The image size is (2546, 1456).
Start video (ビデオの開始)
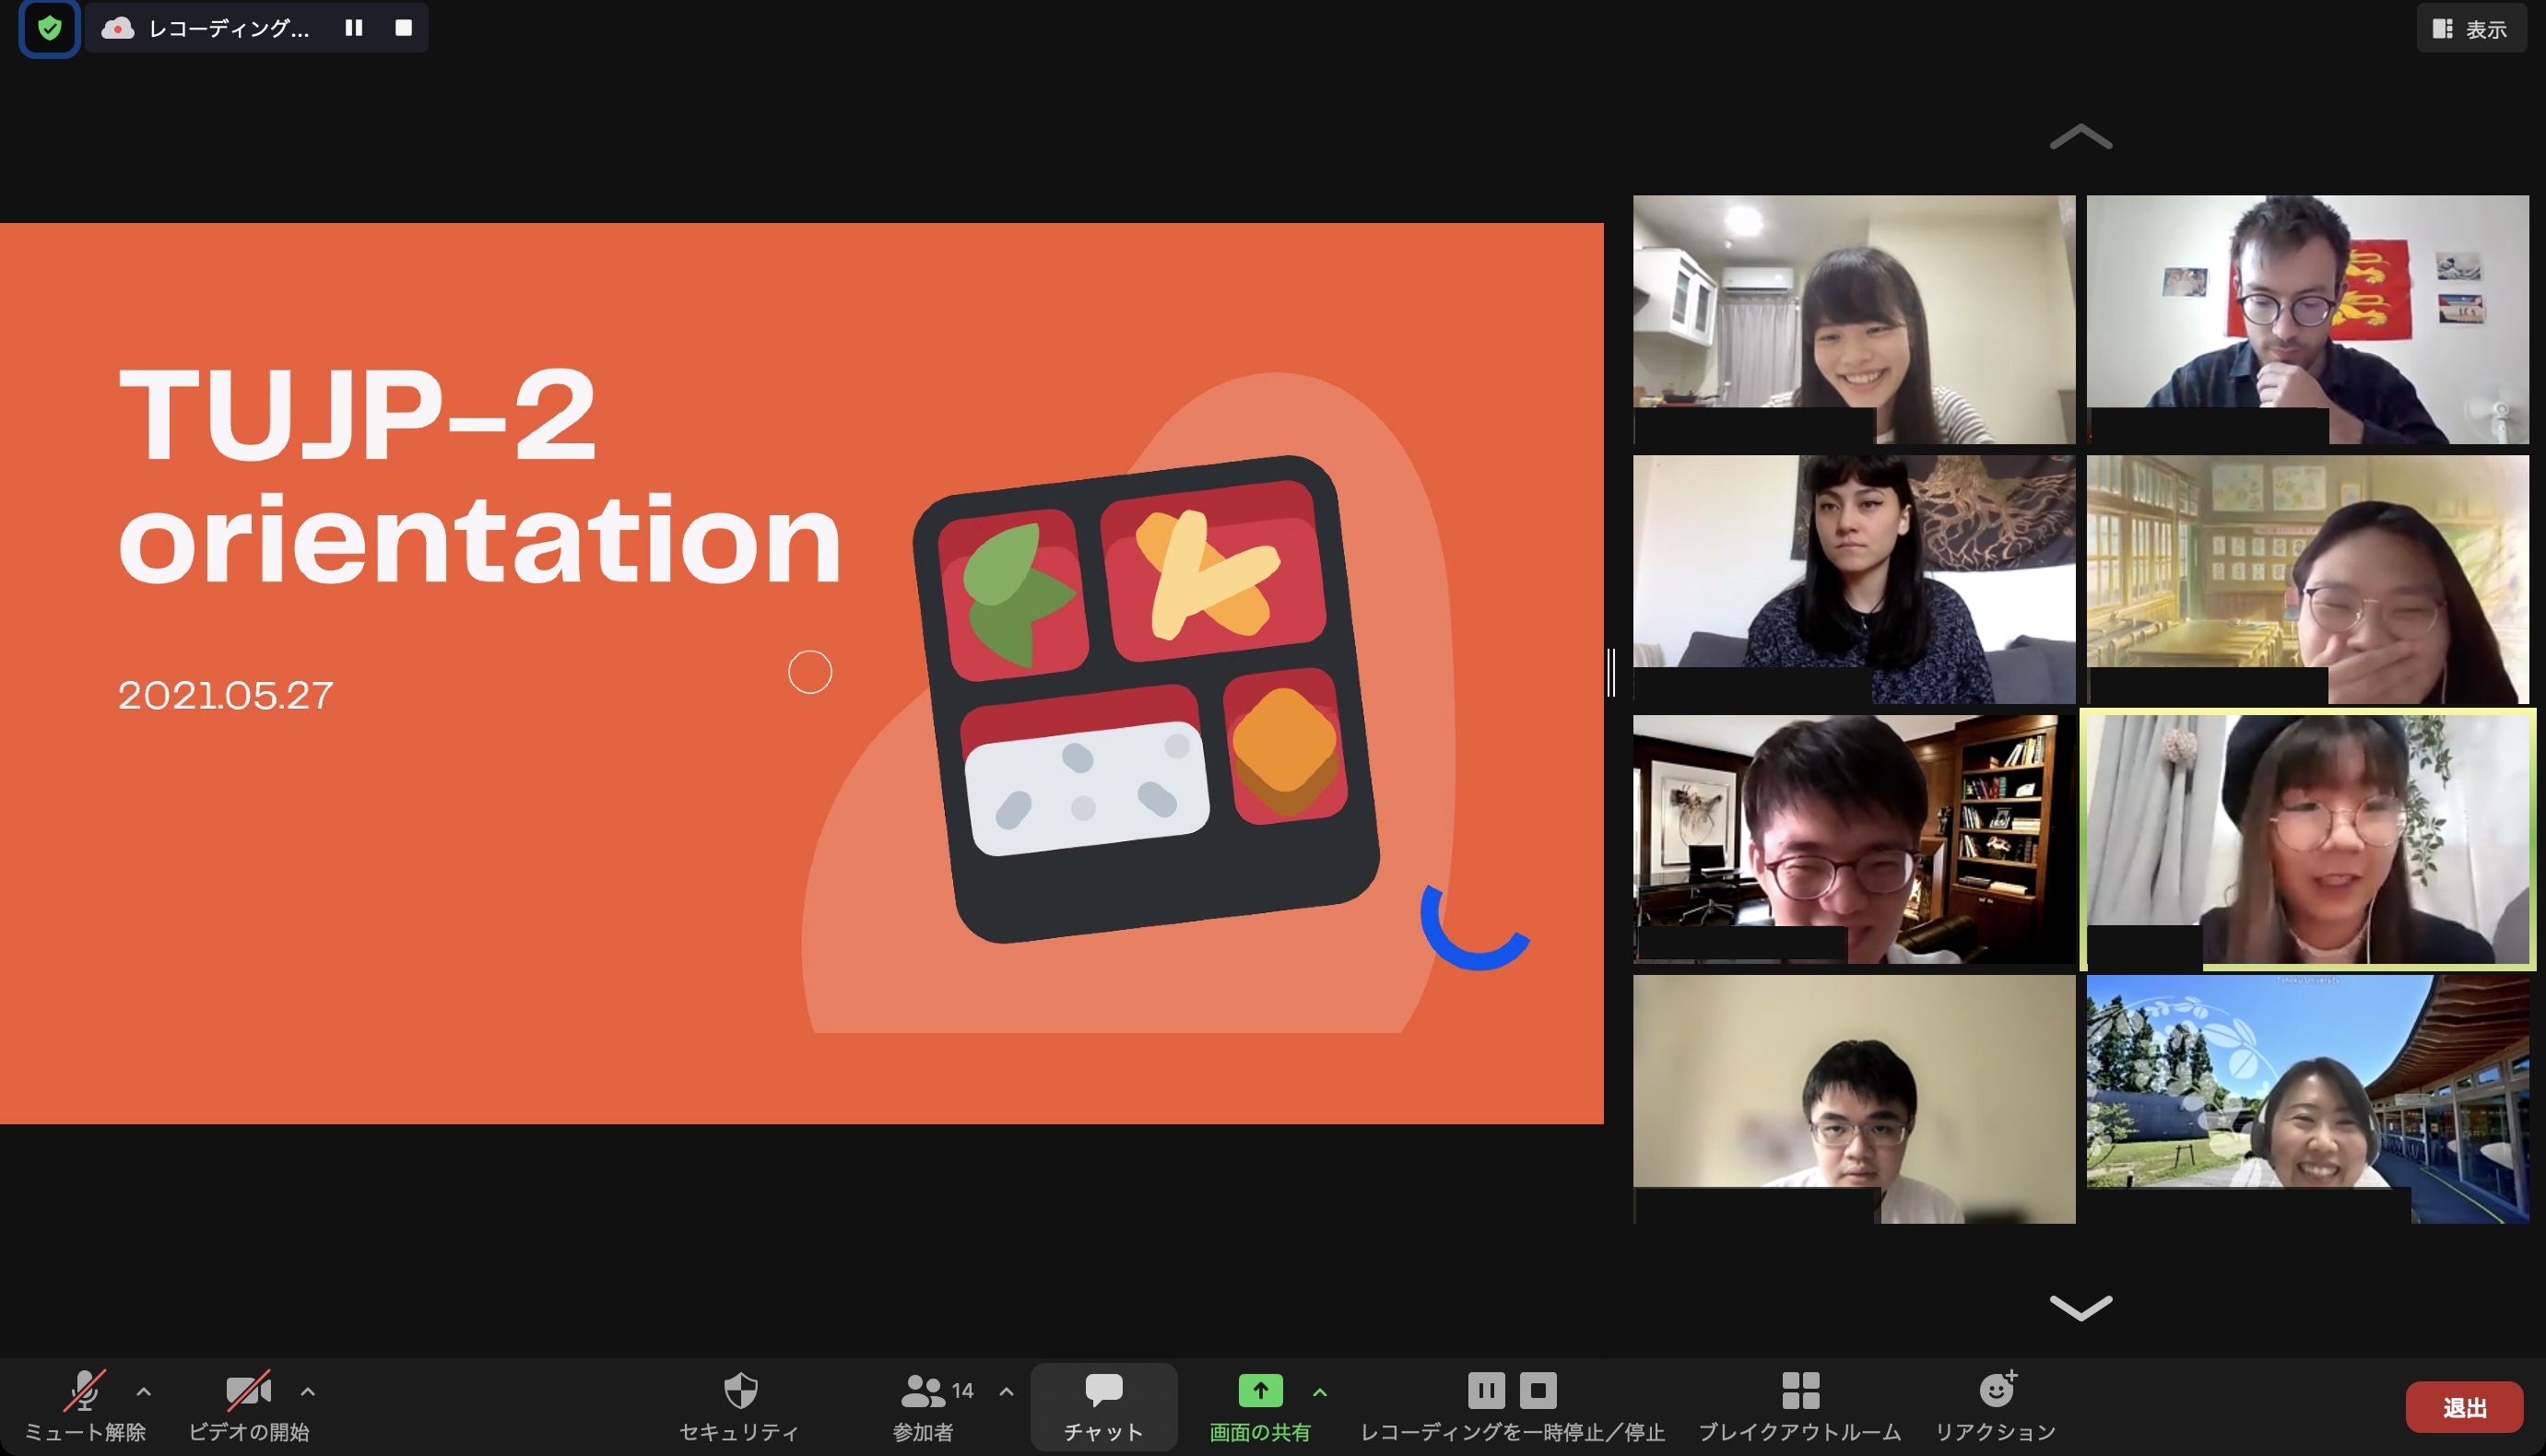pos(248,1406)
